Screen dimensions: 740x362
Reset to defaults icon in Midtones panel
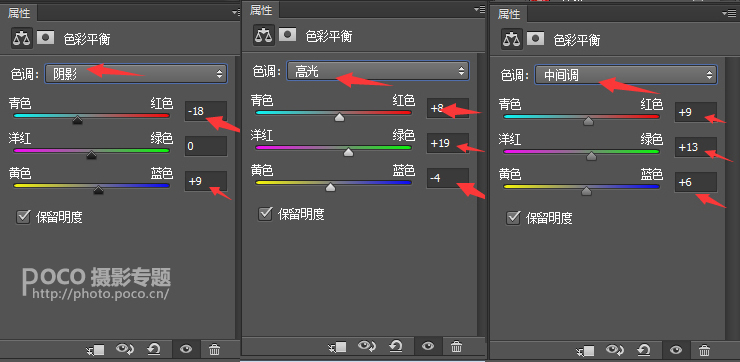click(644, 350)
